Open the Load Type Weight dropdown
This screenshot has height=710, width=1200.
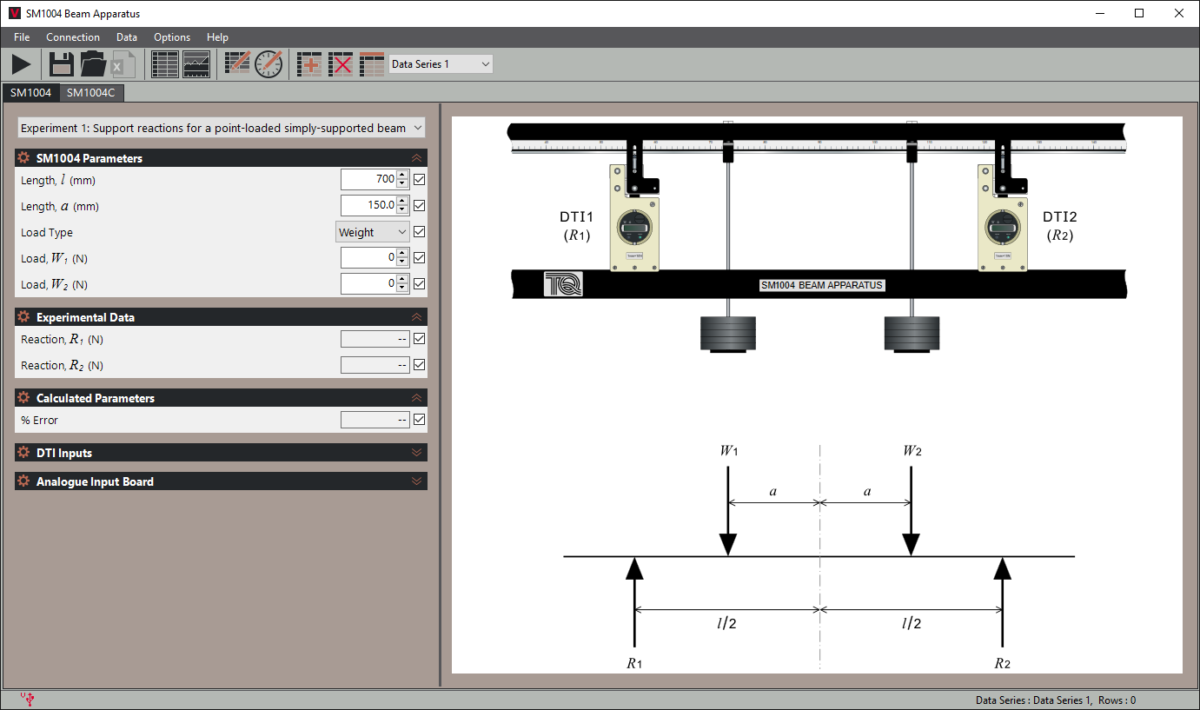372,232
